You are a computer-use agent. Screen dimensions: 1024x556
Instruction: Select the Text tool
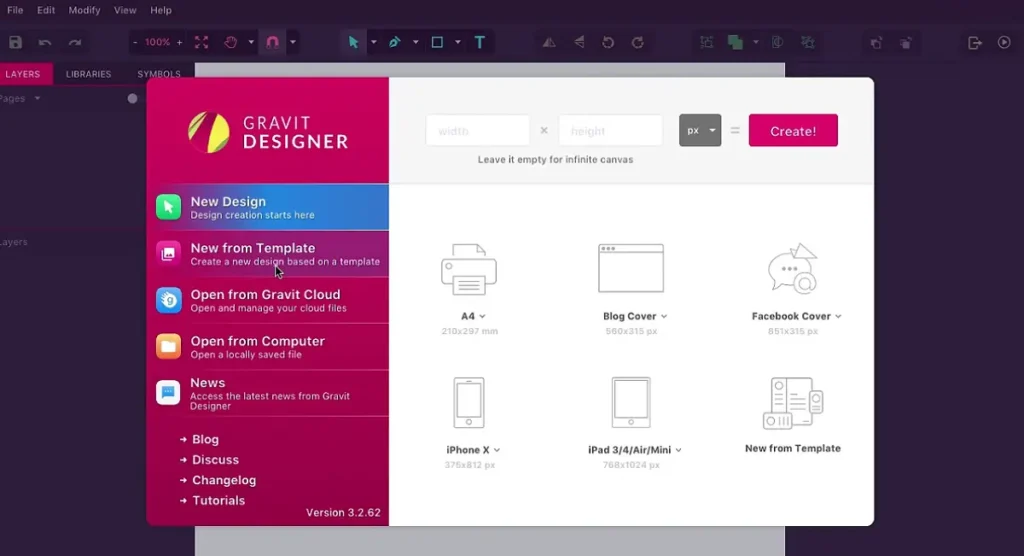pos(479,42)
